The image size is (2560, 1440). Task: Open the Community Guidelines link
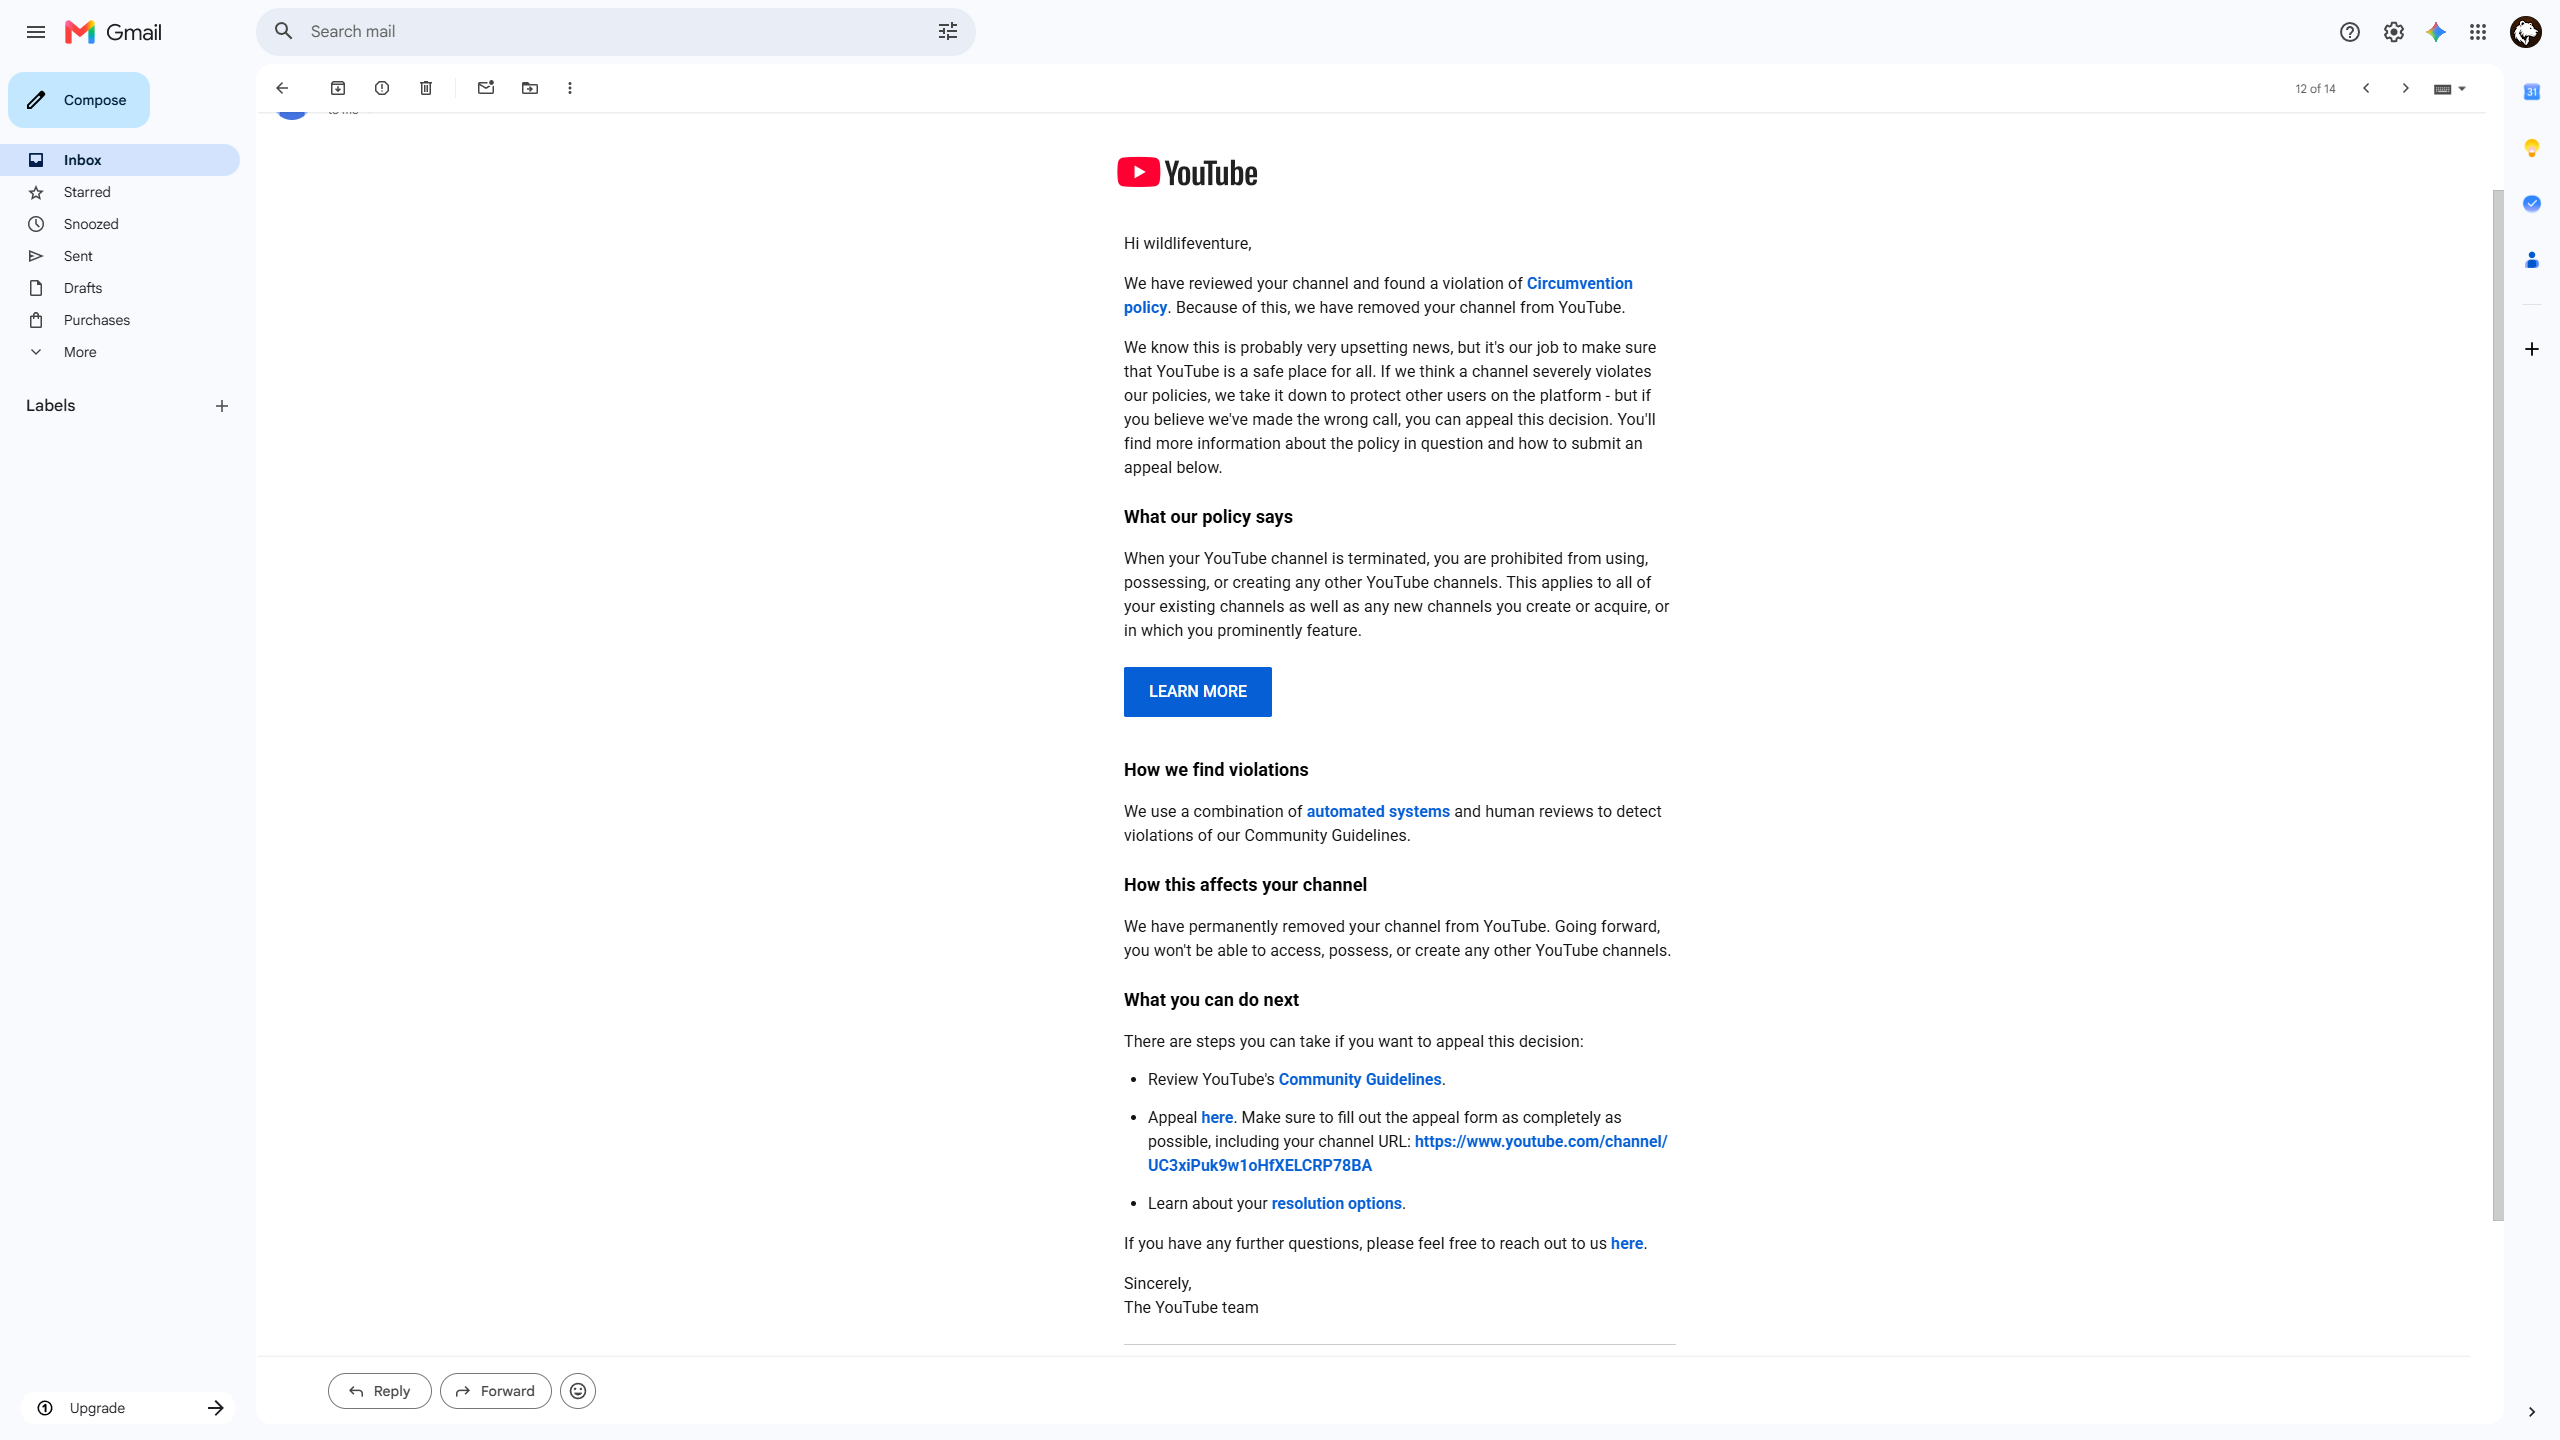(1359, 1080)
